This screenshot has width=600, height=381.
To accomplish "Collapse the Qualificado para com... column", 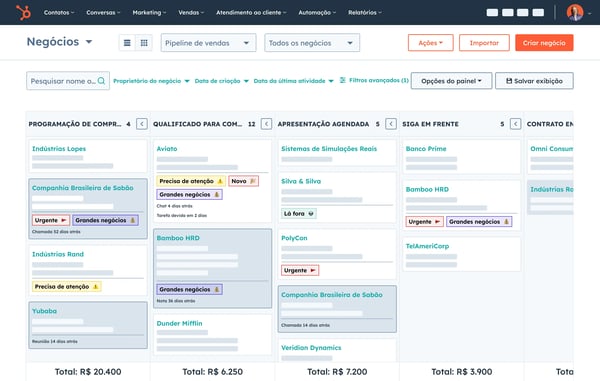I will pyautogui.click(x=266, y=124).
